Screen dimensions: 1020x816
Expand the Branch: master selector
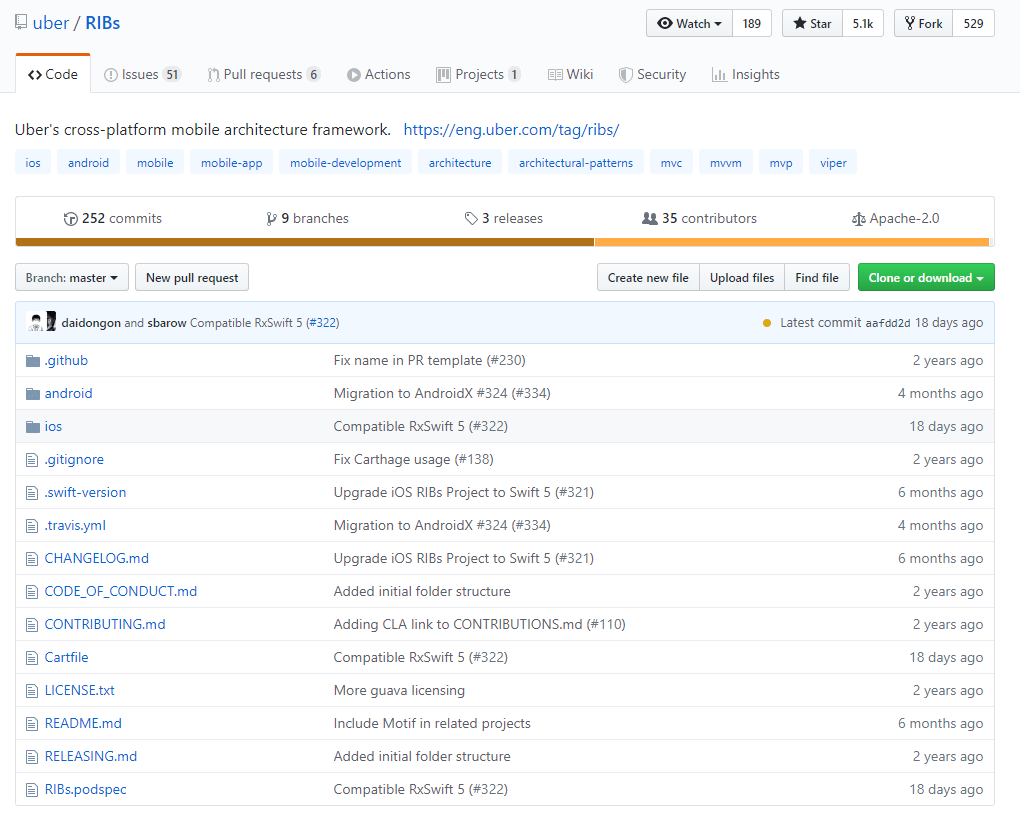coord(72,278)
